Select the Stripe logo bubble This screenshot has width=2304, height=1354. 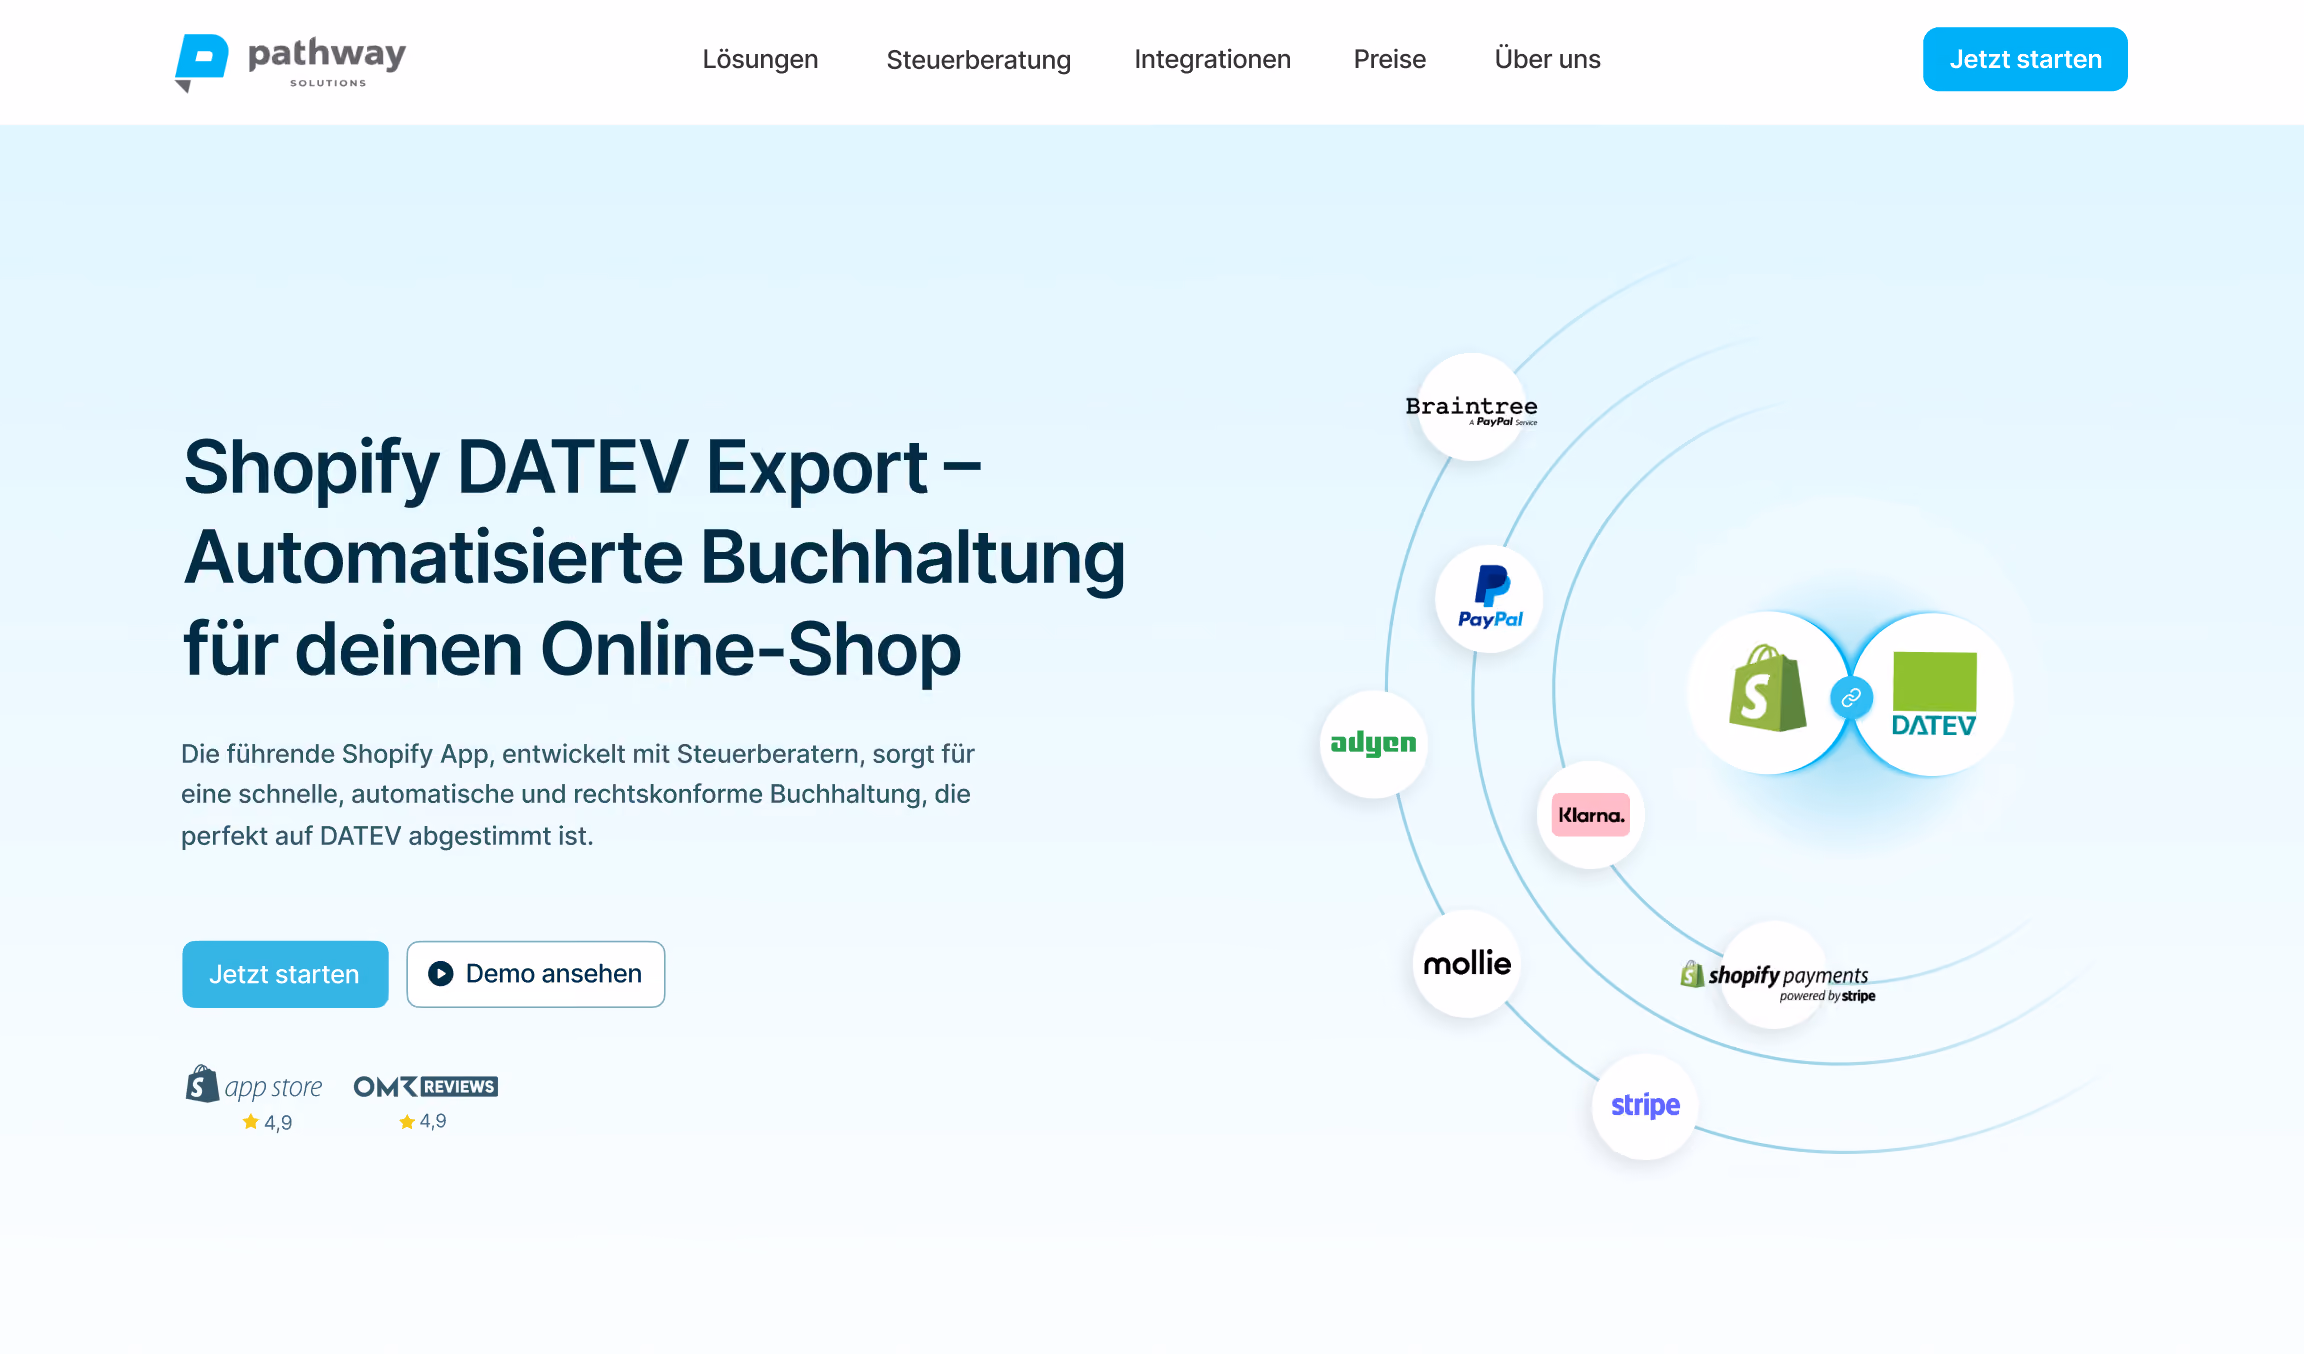coord(1646,1106)
